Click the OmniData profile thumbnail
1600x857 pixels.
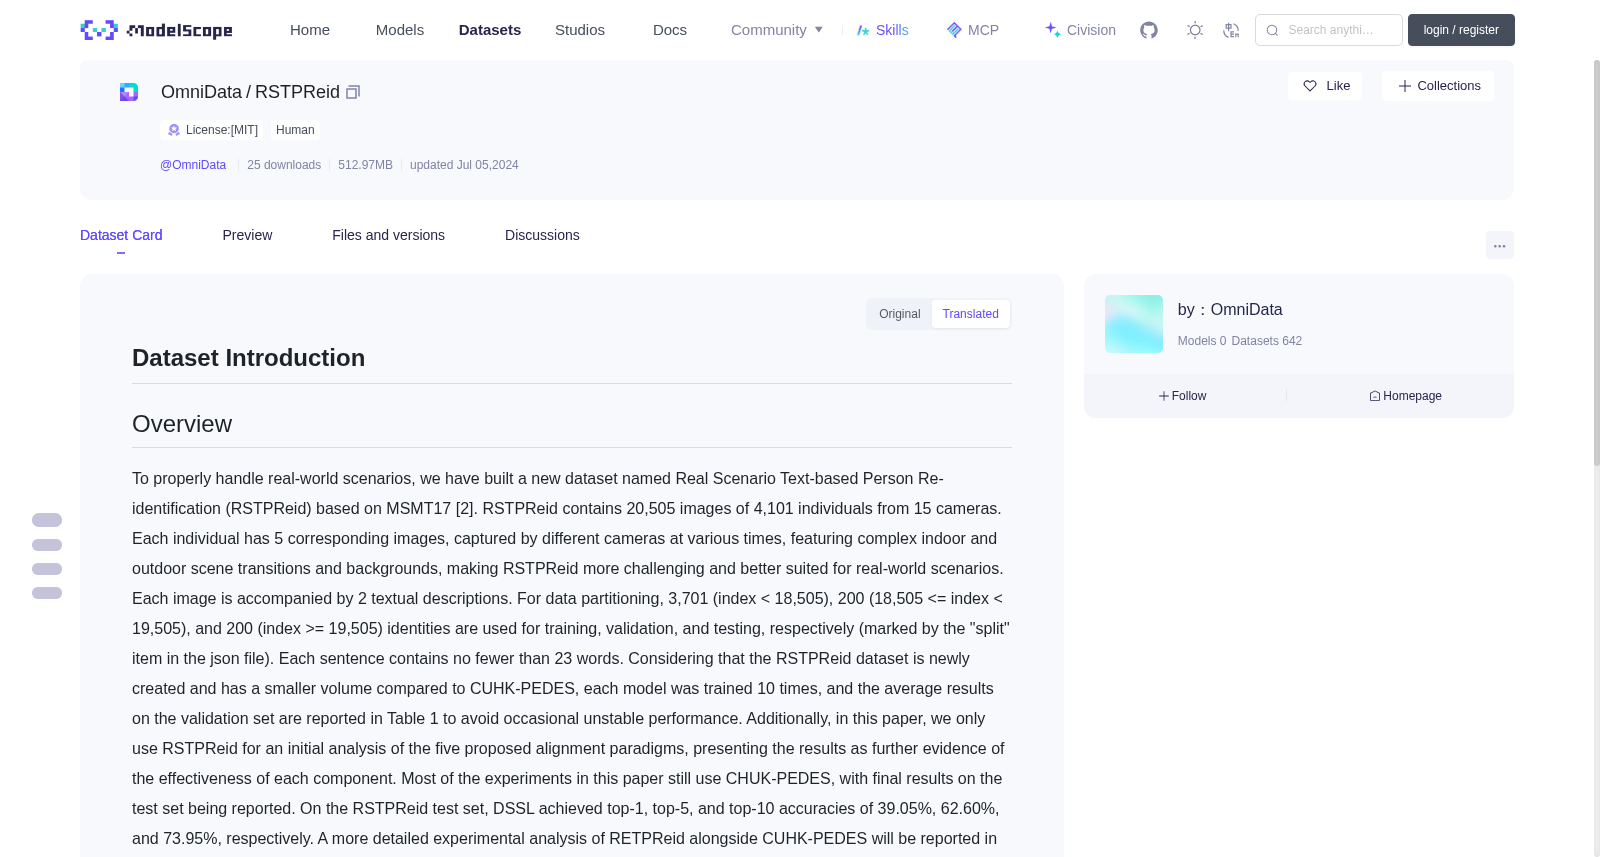point(1134,324)
